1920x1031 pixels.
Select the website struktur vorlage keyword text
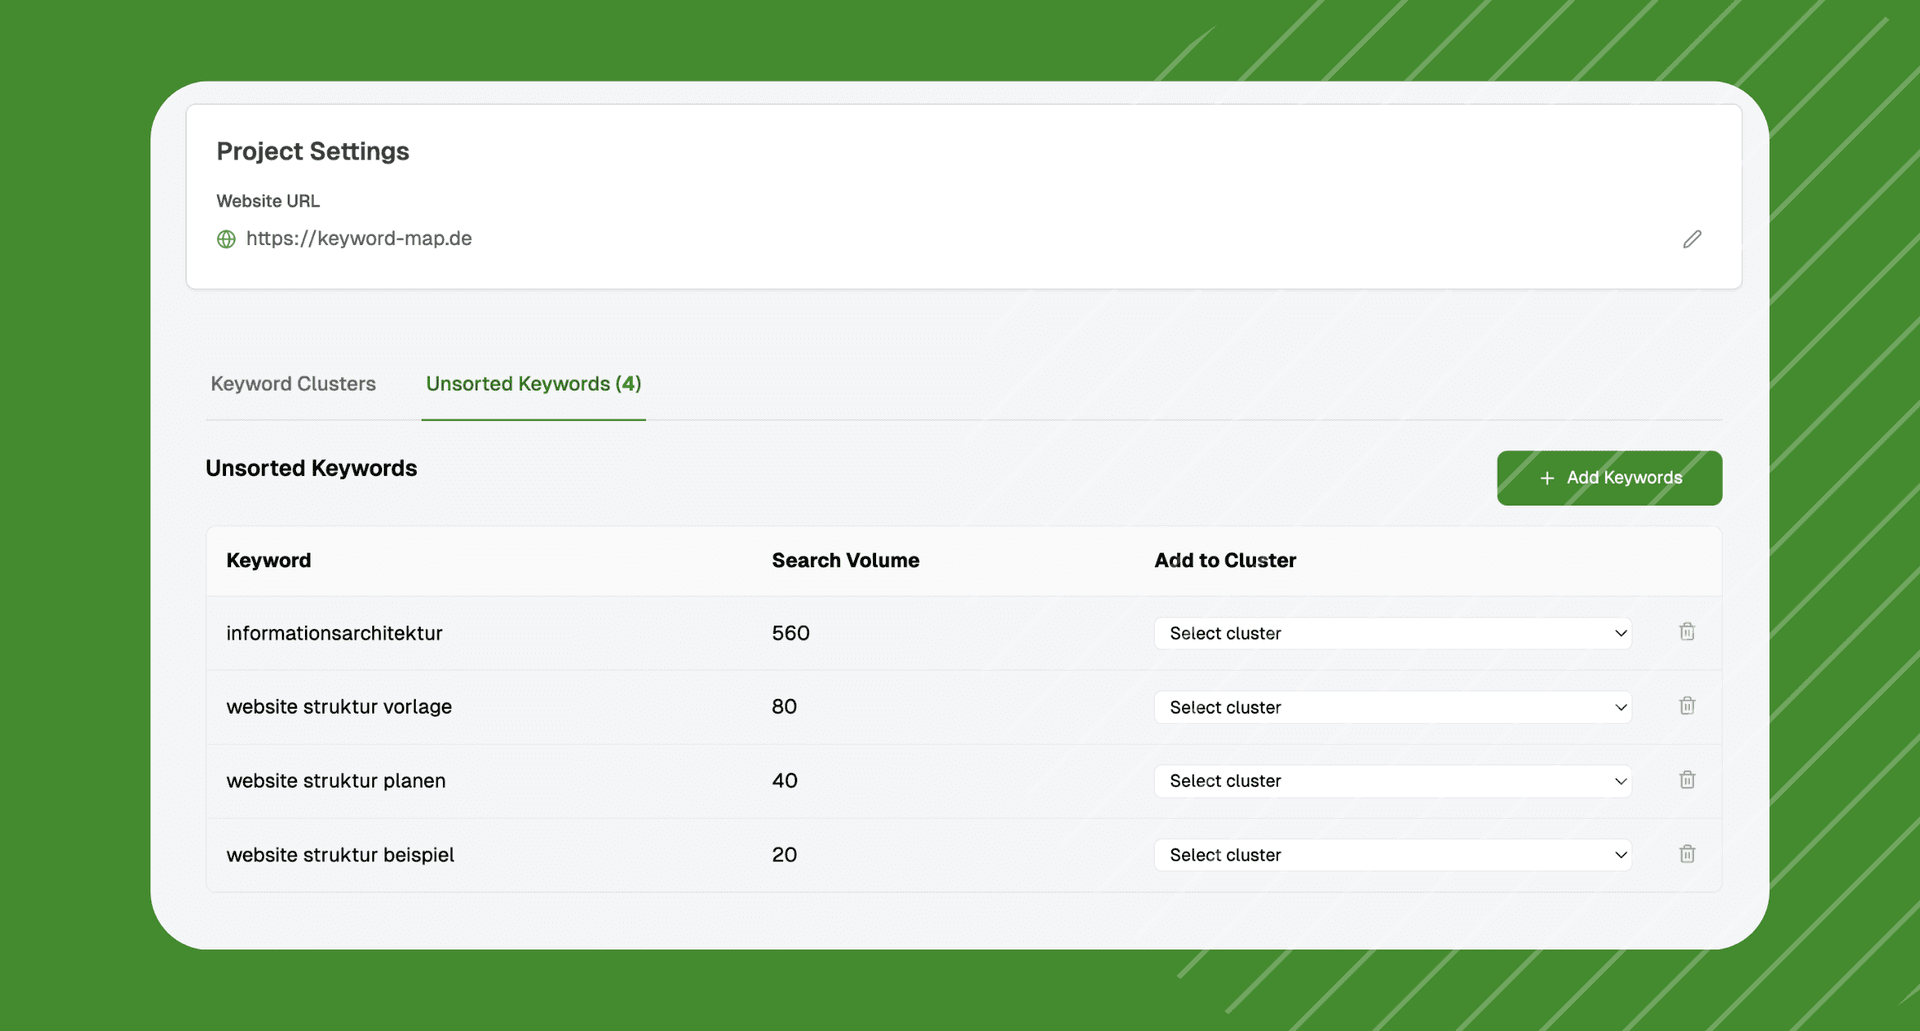[x=339, y=707]
